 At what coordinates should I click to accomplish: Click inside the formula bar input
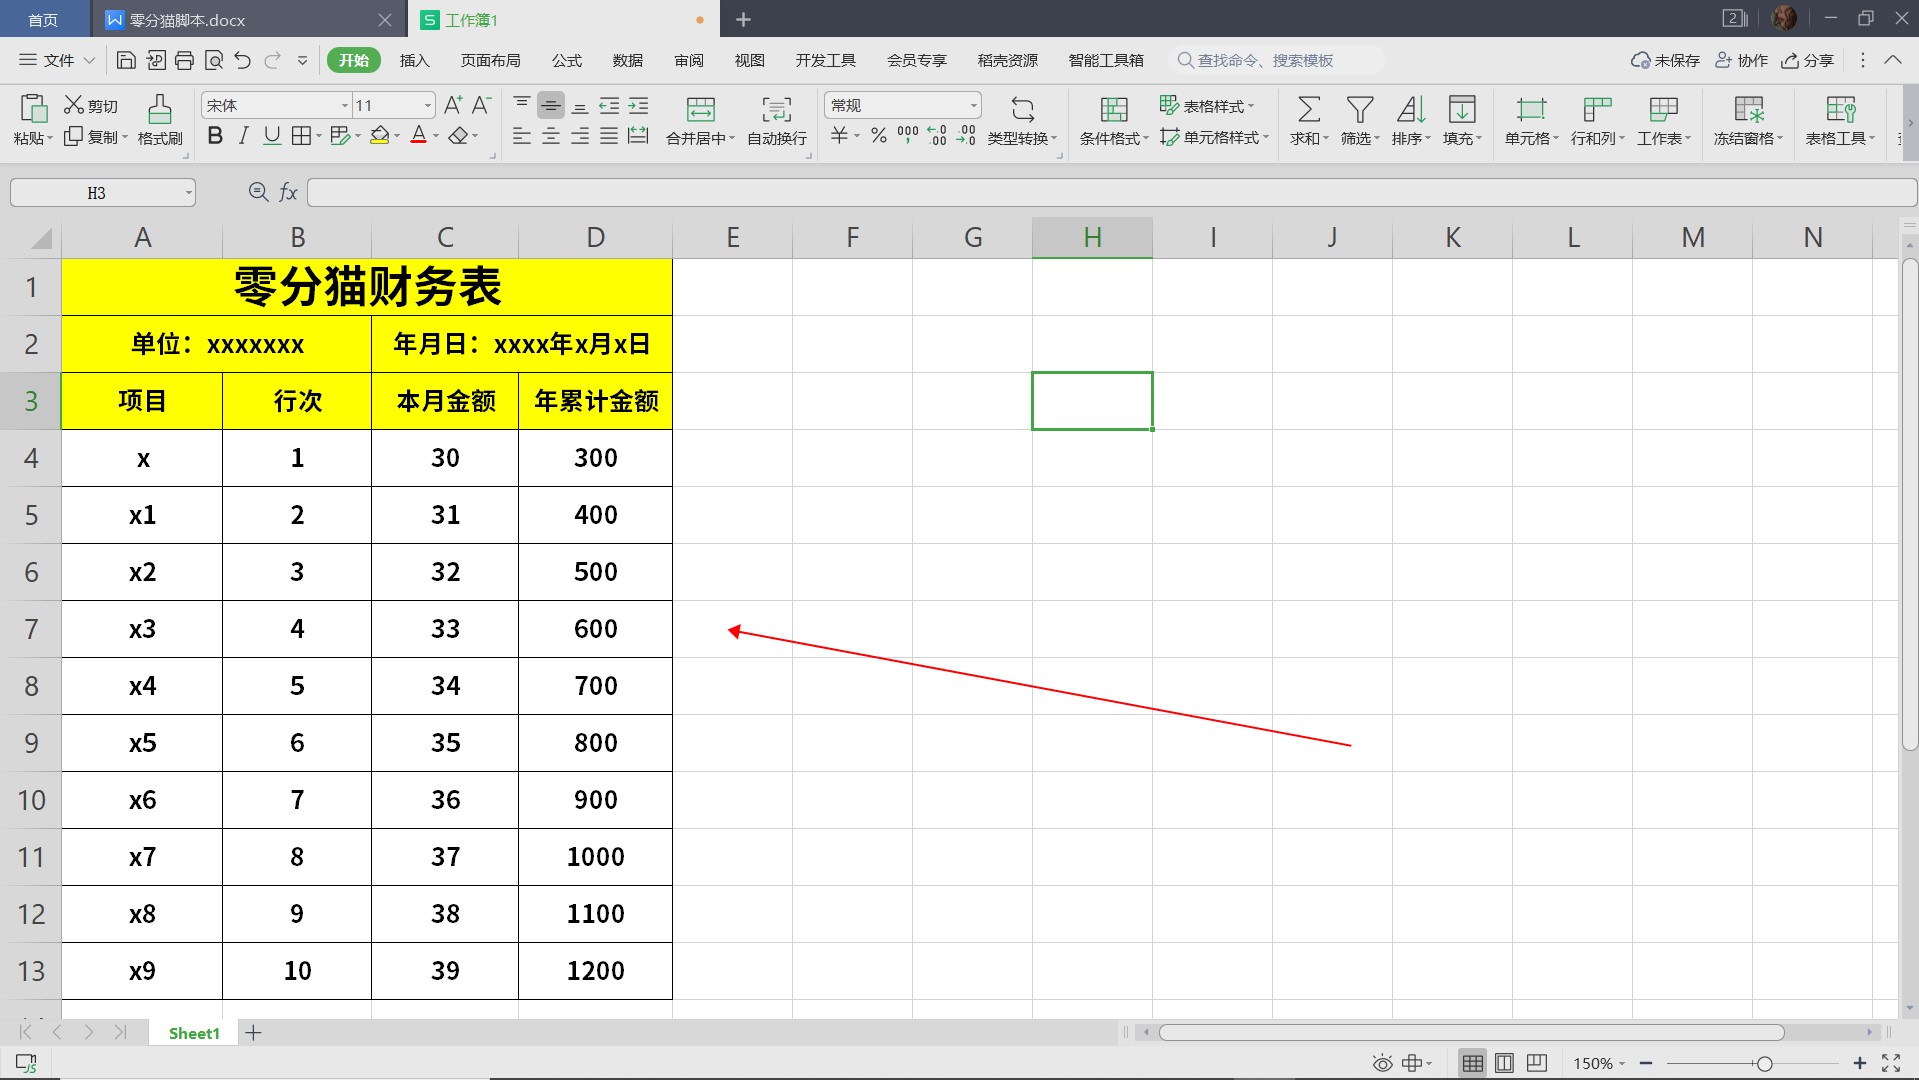1100,192
